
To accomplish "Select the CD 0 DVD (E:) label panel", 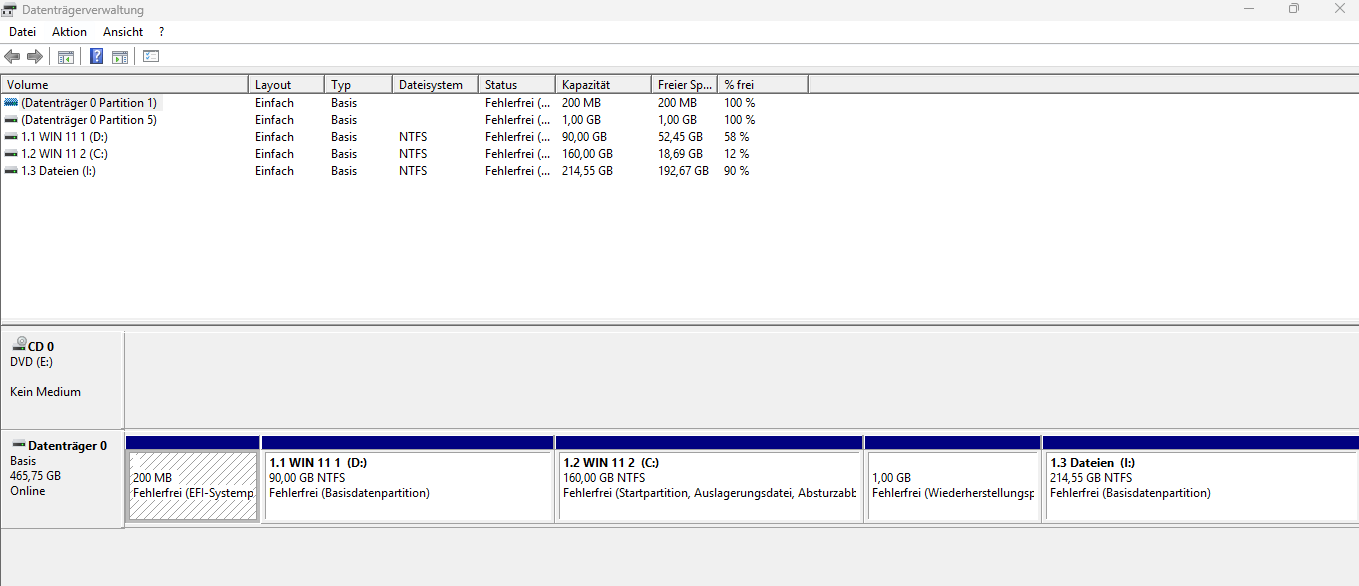I will [x=62, y=379].
